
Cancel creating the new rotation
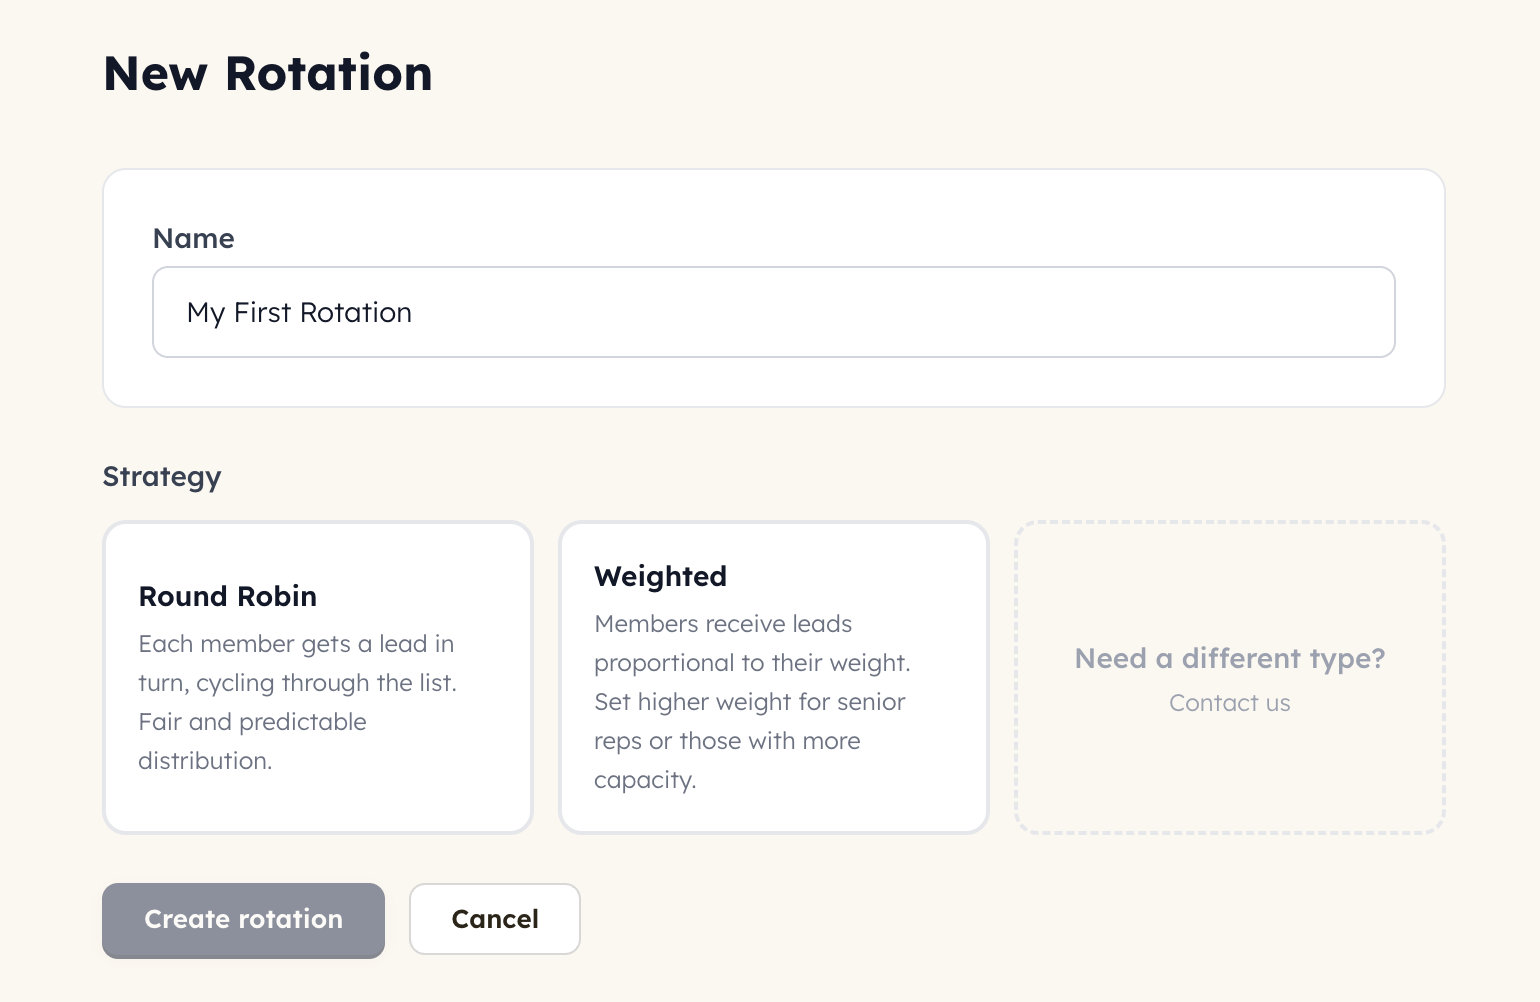494,919
